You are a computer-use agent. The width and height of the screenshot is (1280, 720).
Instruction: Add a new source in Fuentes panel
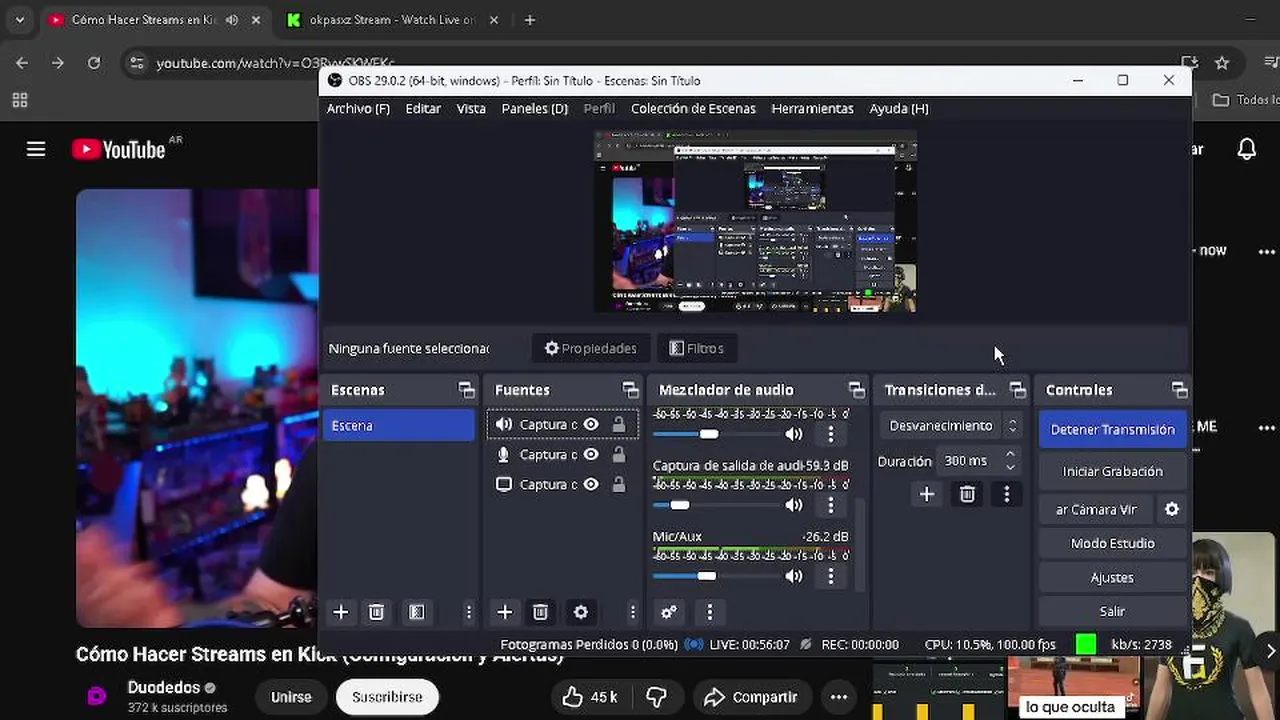[505, 612]
